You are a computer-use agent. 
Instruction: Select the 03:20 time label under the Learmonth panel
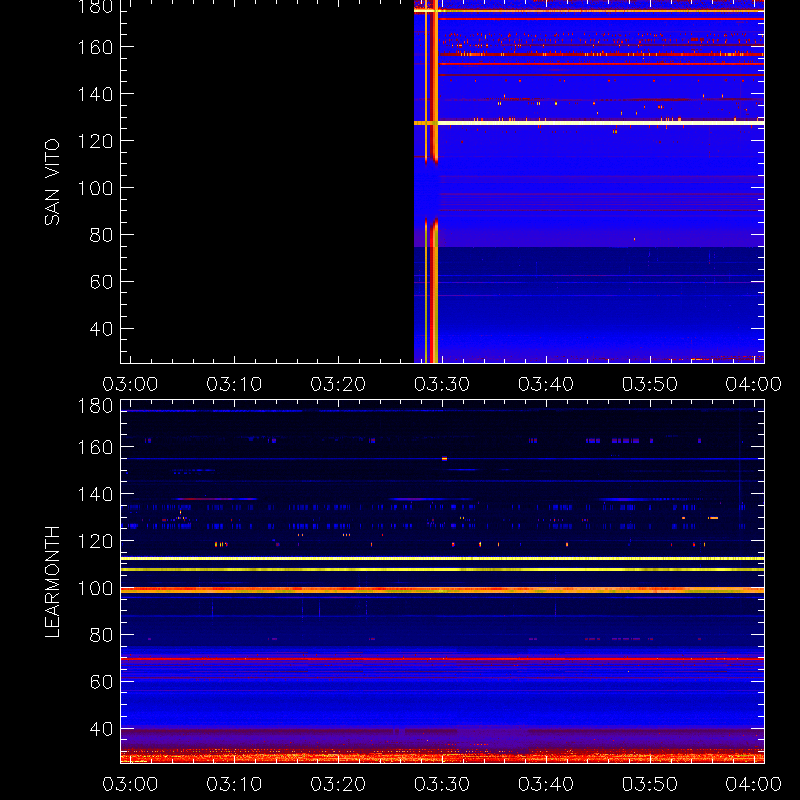(338, 784)
